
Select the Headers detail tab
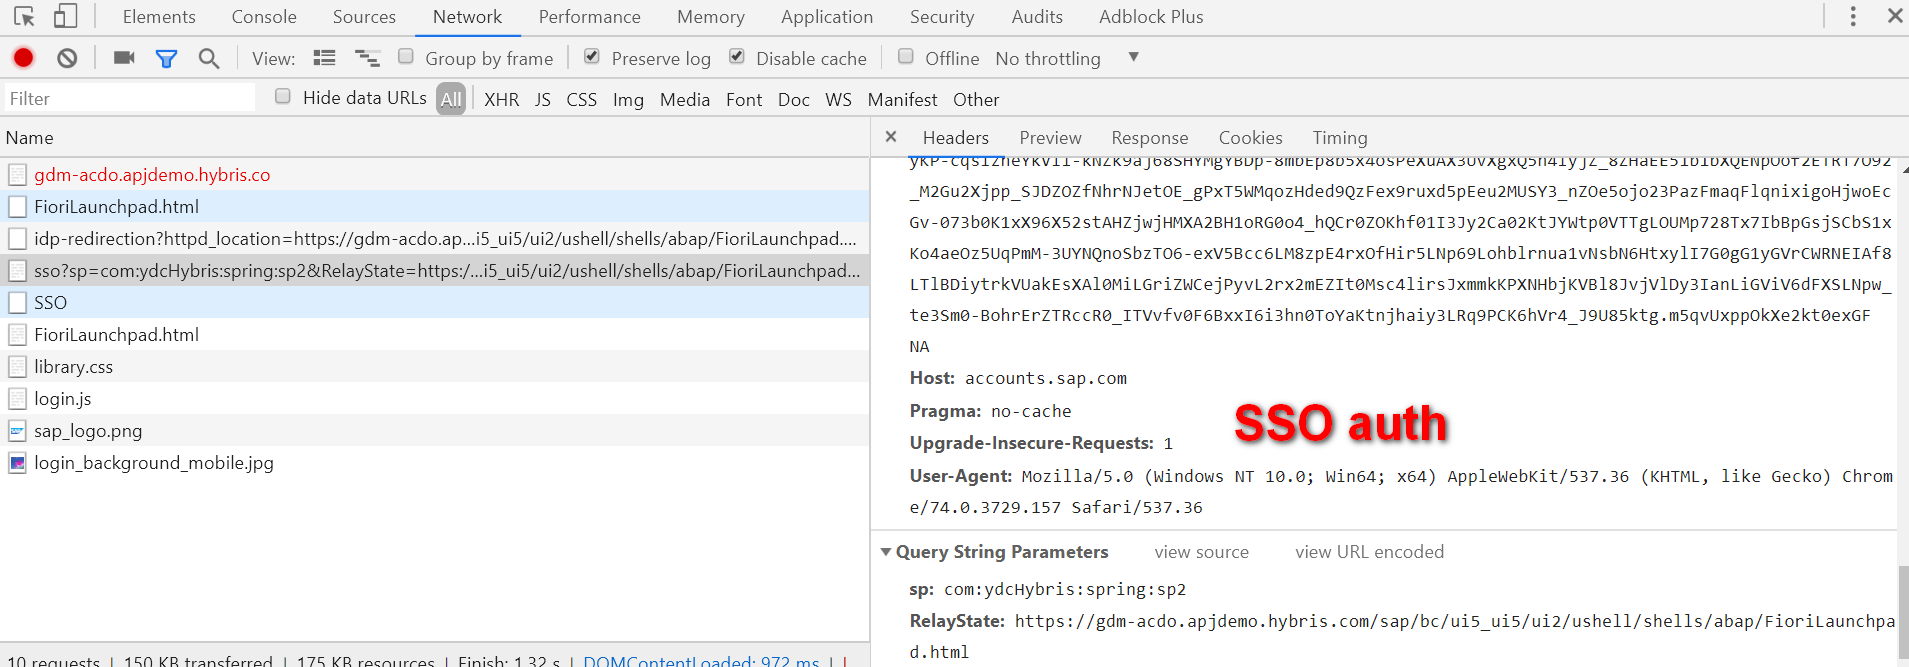(x=955, y=138)
